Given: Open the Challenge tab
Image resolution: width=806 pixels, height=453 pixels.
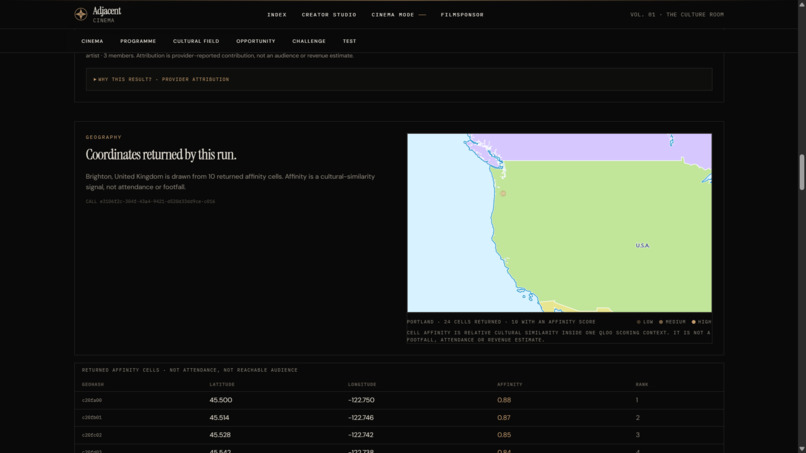Looking at the screenshot, I should pos(309,41).
